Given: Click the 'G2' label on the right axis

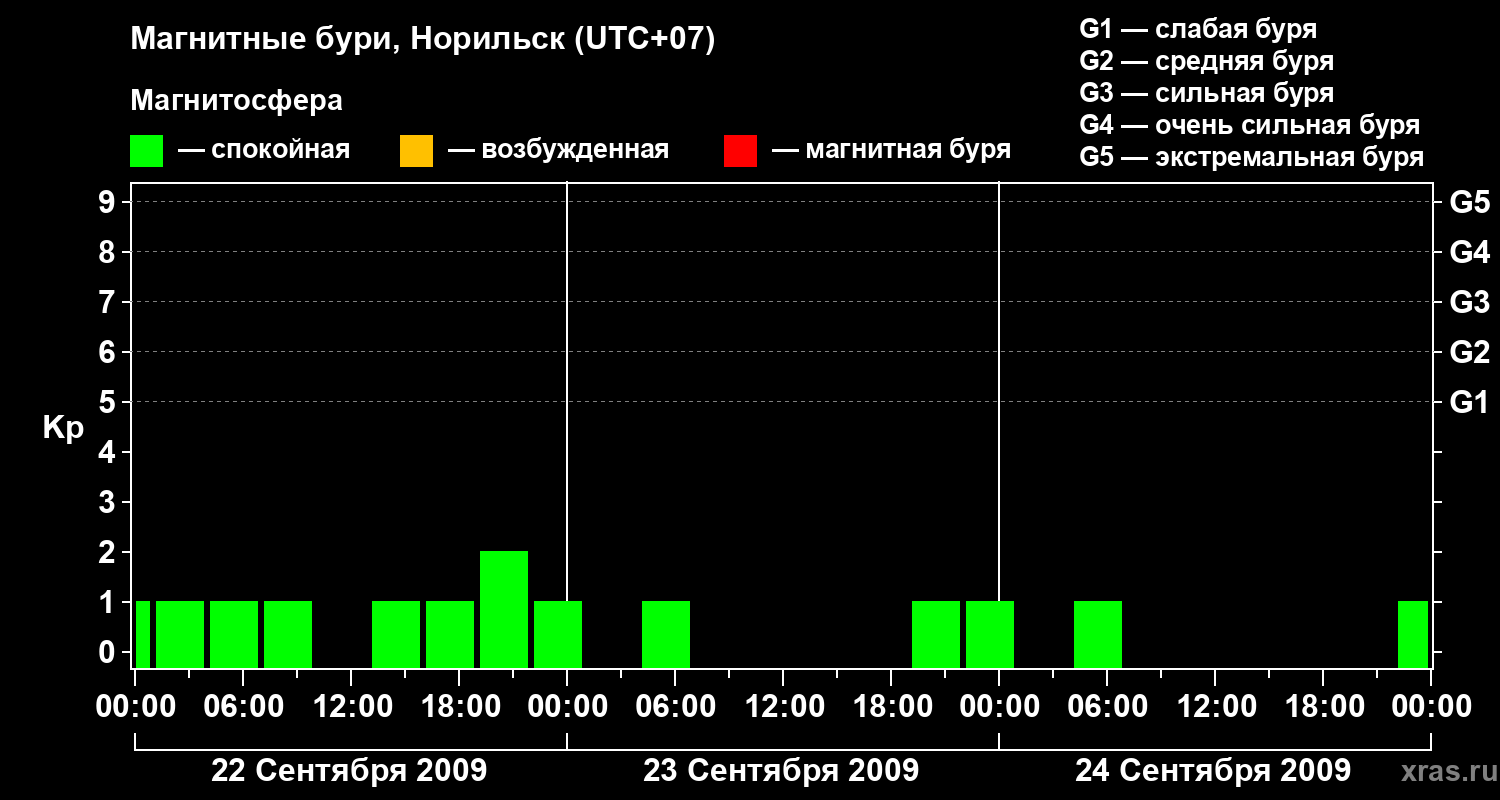Looking at the screenshot, I should click(x=1469, y=352).
